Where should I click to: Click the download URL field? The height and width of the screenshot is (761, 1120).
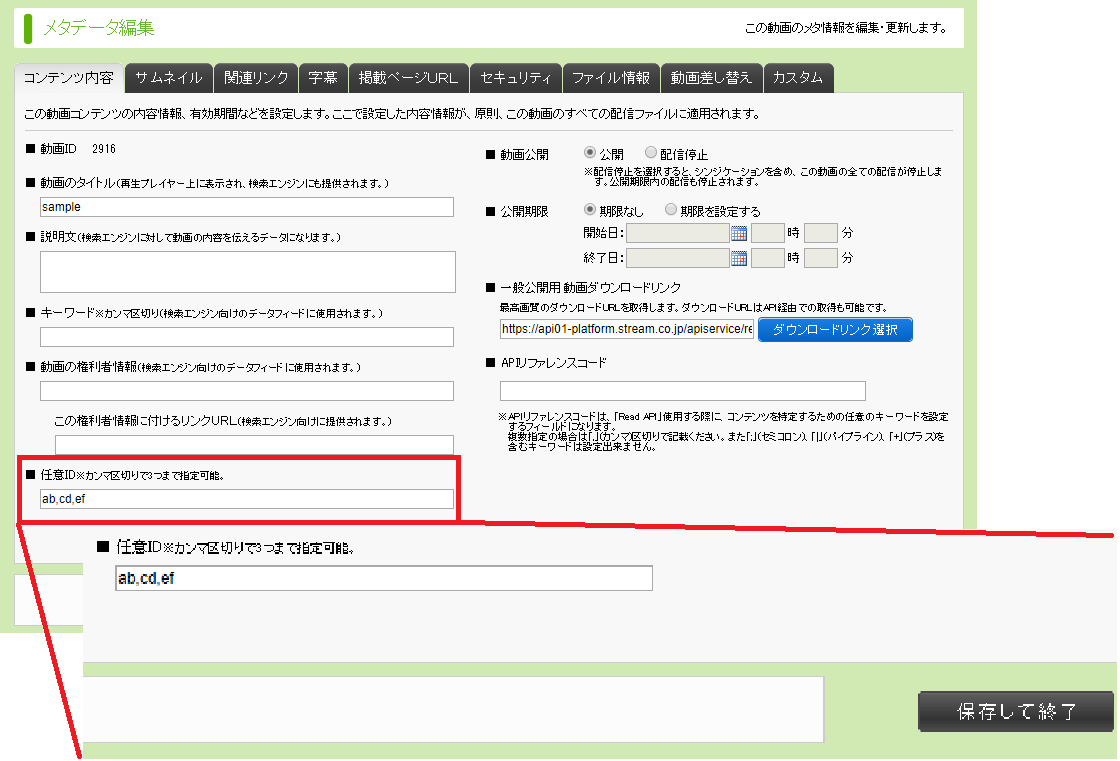[627, 329]
